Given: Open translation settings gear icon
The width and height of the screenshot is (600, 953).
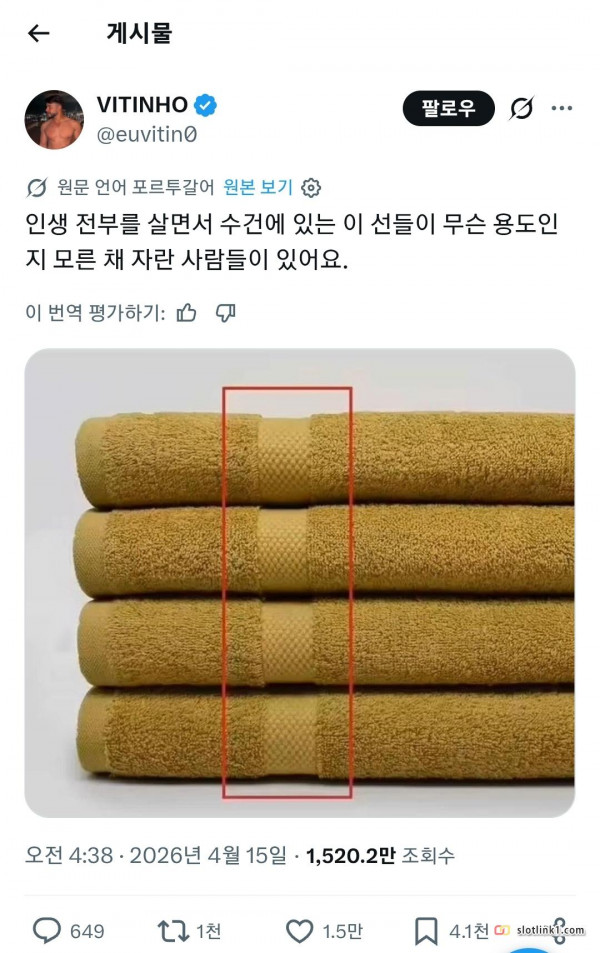Looking at the screenshot, I should pos(311,188).
